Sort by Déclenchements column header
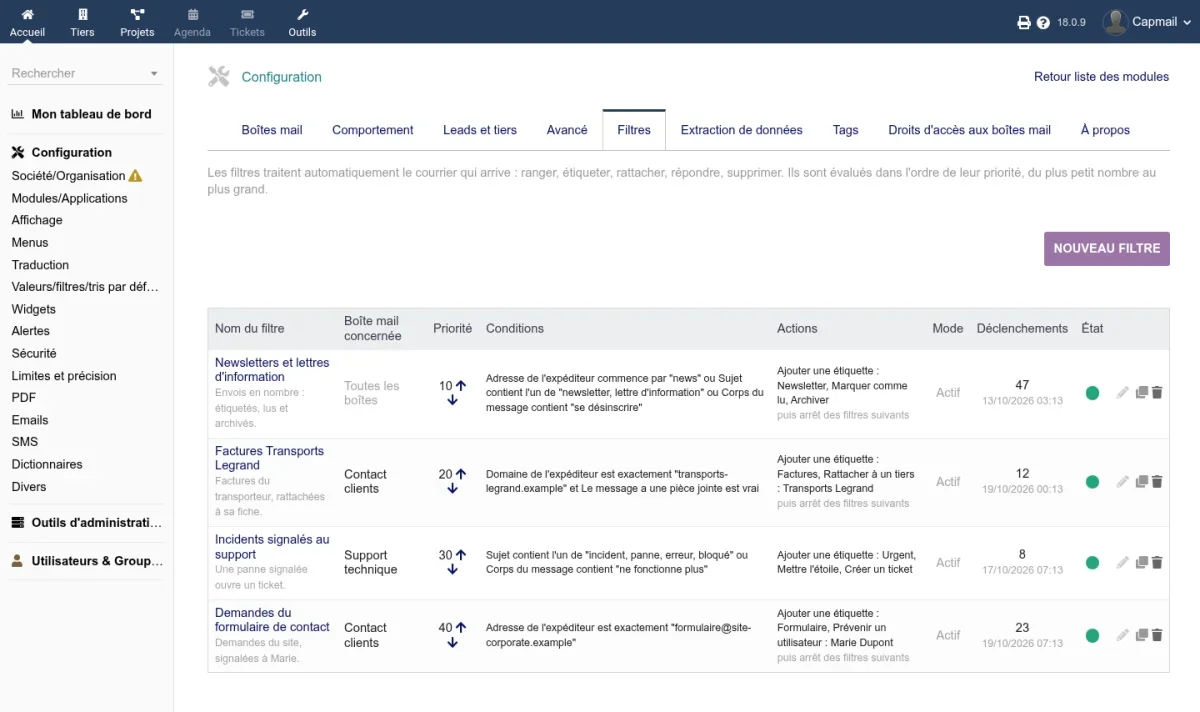 point(1022,328)
